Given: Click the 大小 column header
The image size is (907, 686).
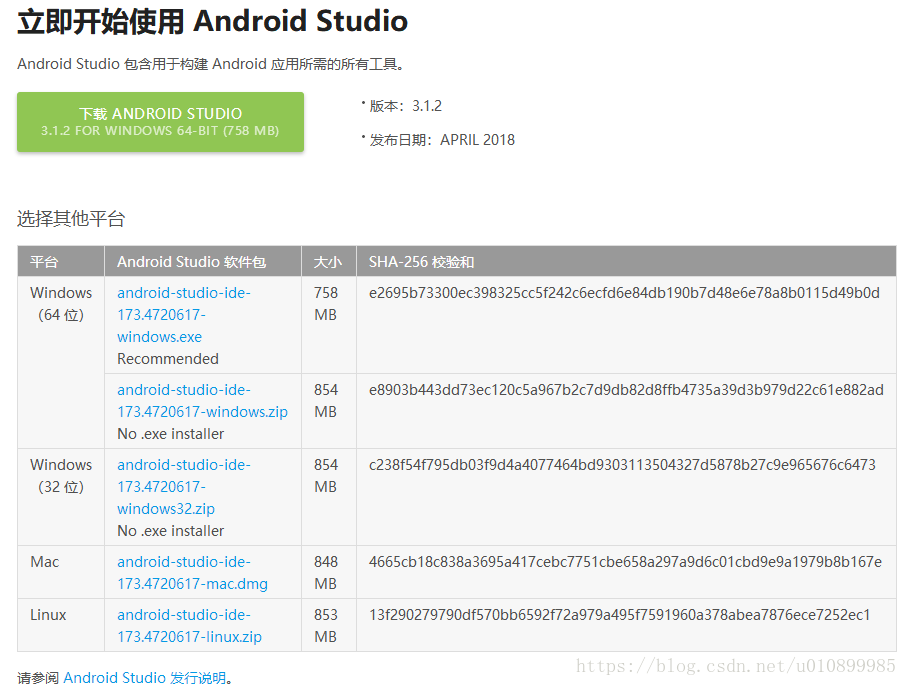Looking at the screenshot, I should coord(327,262).
